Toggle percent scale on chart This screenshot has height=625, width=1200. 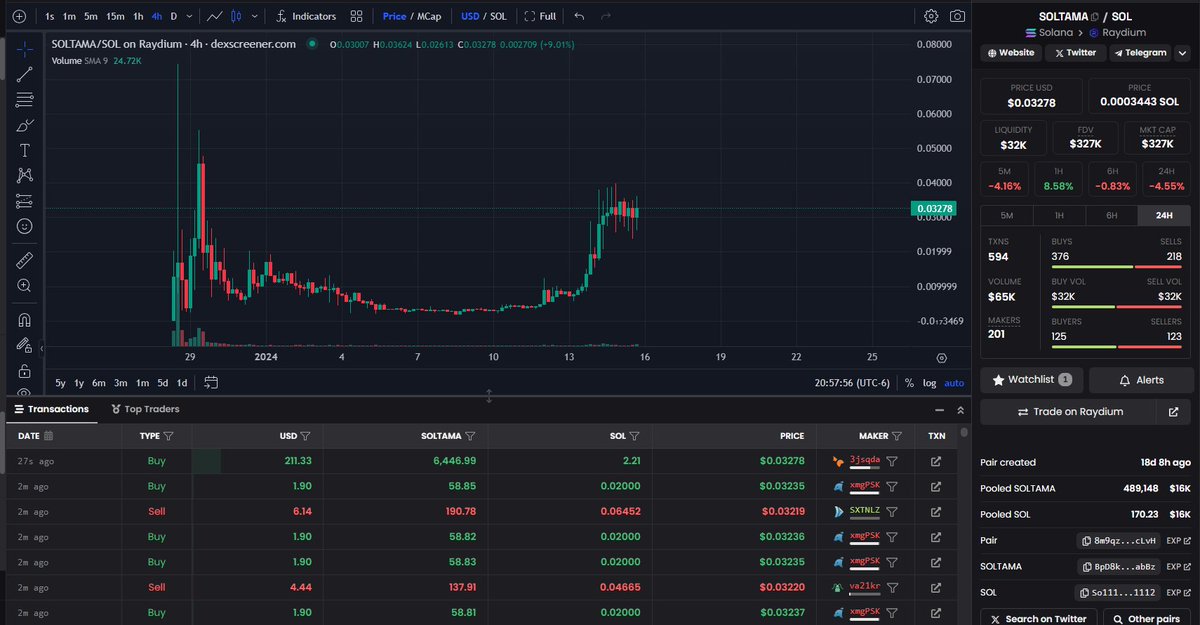tap(909, 382)
